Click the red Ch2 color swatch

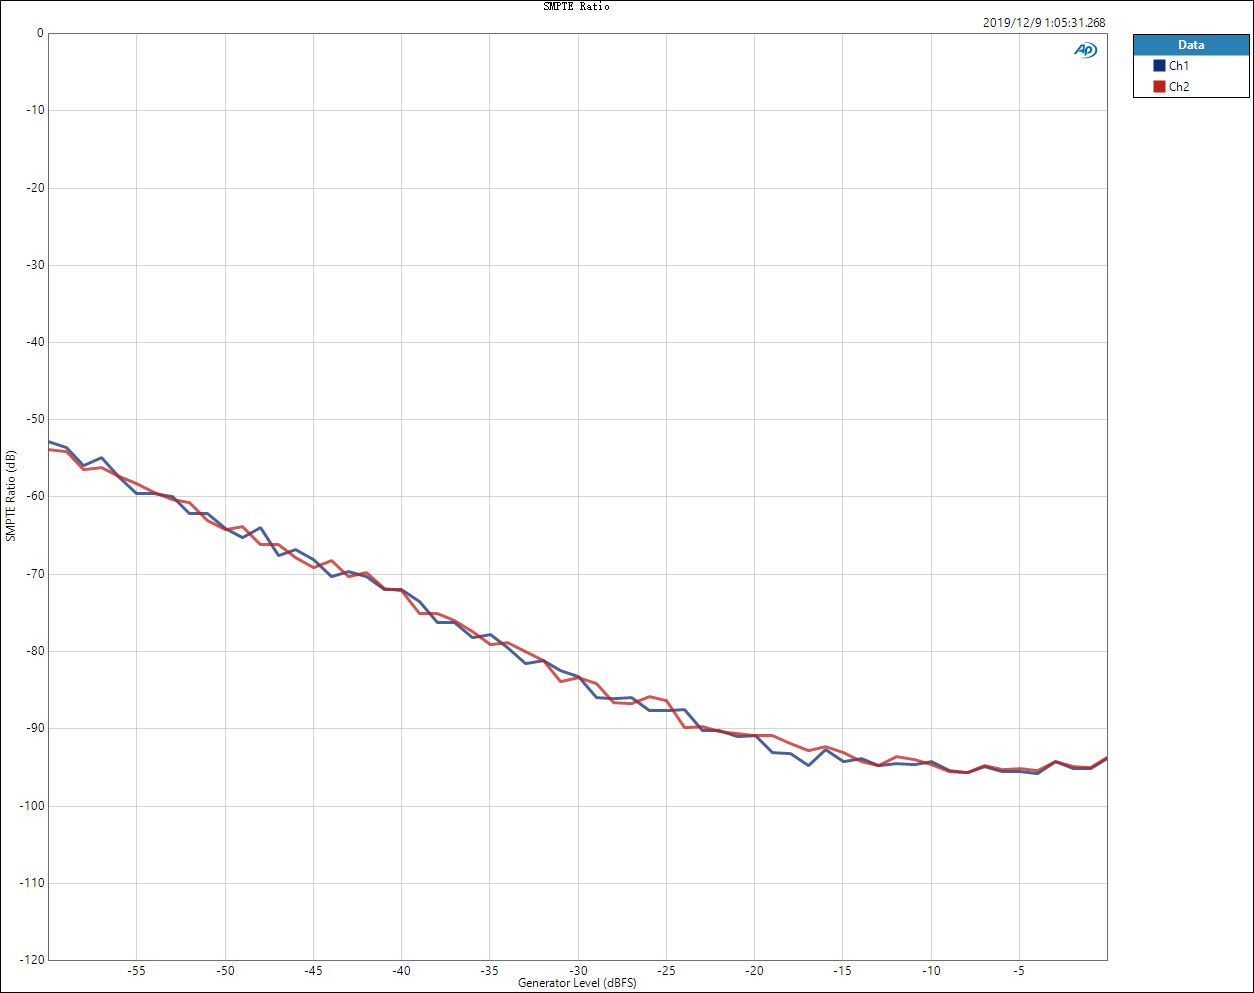pyautogui.click(x=1159, y=87)
